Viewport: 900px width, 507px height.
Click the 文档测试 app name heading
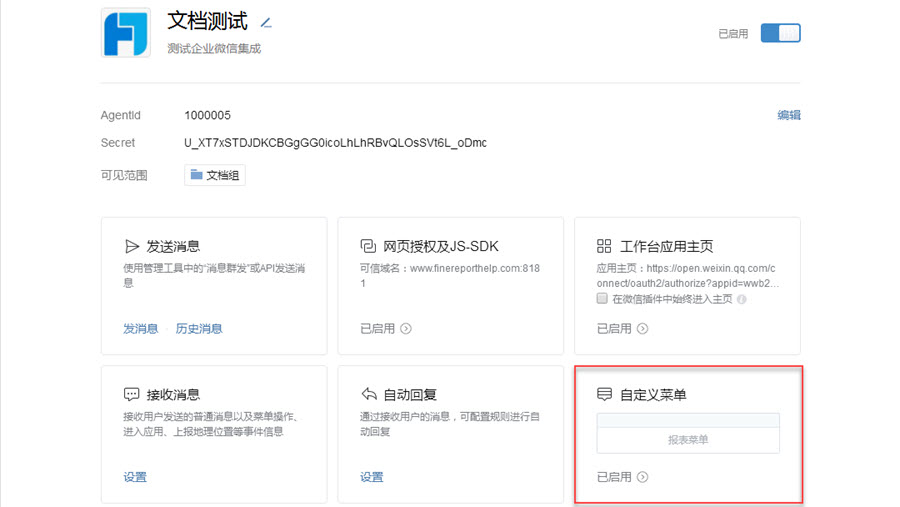[x=207, y=21]
